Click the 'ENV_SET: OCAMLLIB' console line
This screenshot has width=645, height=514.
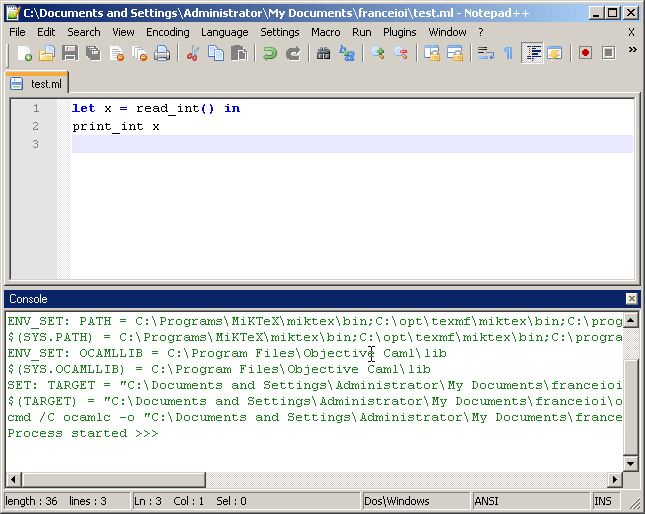[227, 353]
